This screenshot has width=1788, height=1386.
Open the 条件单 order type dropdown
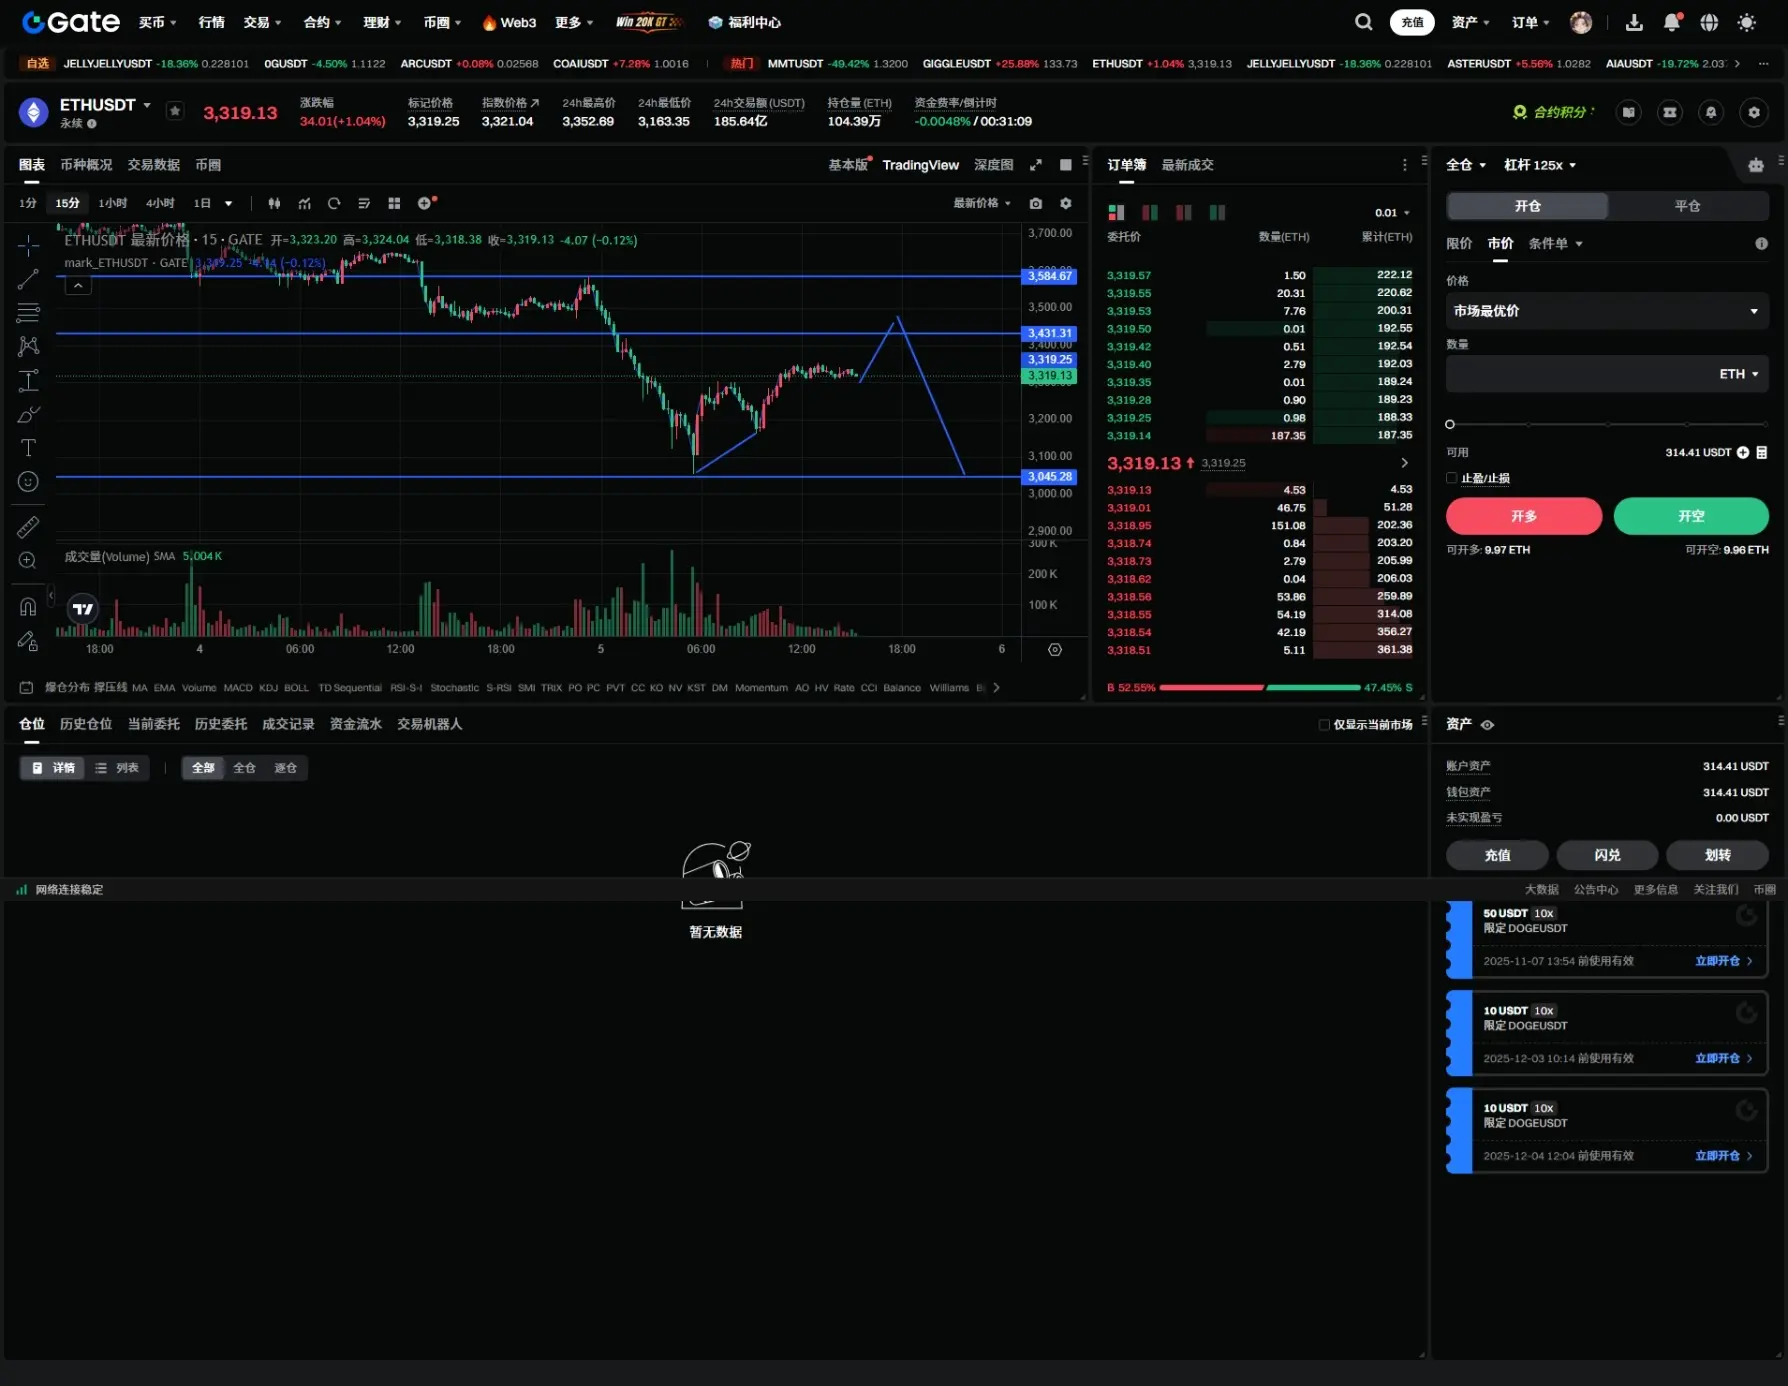click(1555, 244)
